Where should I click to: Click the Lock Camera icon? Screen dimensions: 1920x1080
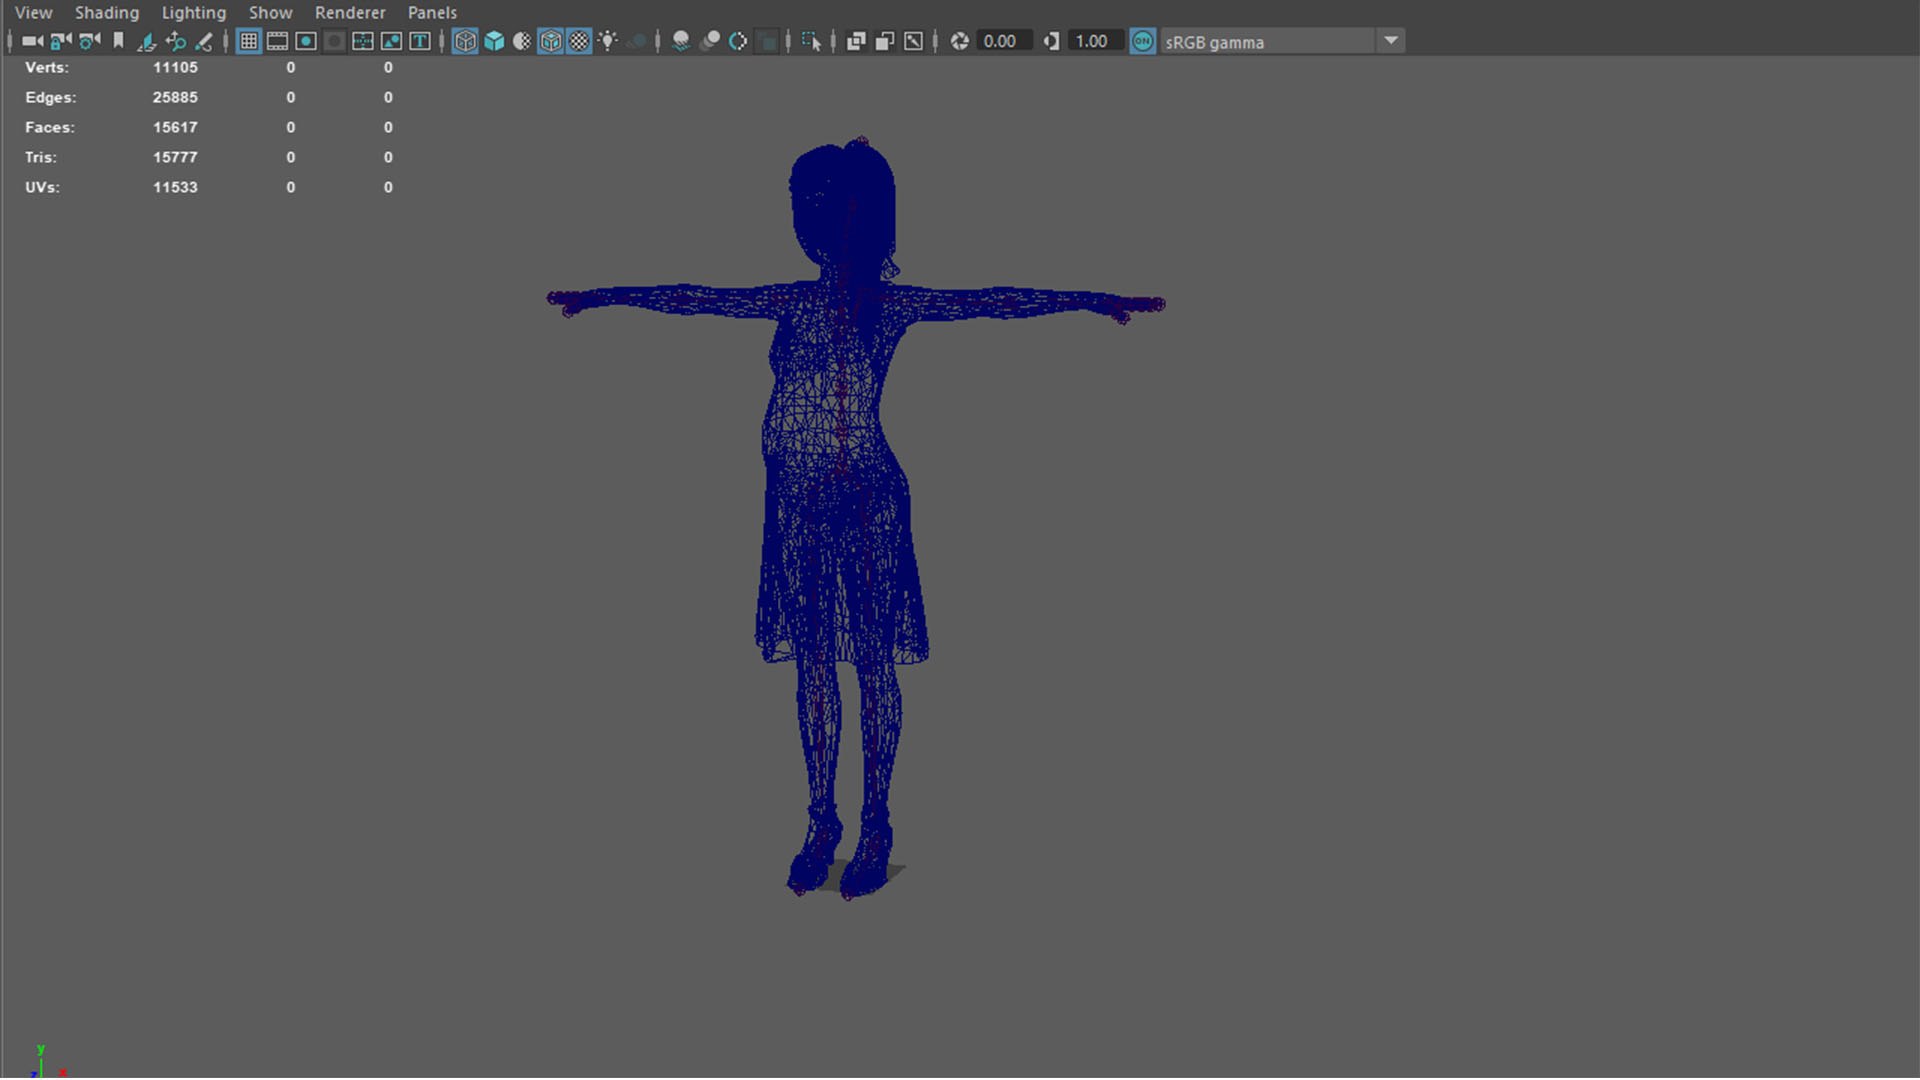61,41
